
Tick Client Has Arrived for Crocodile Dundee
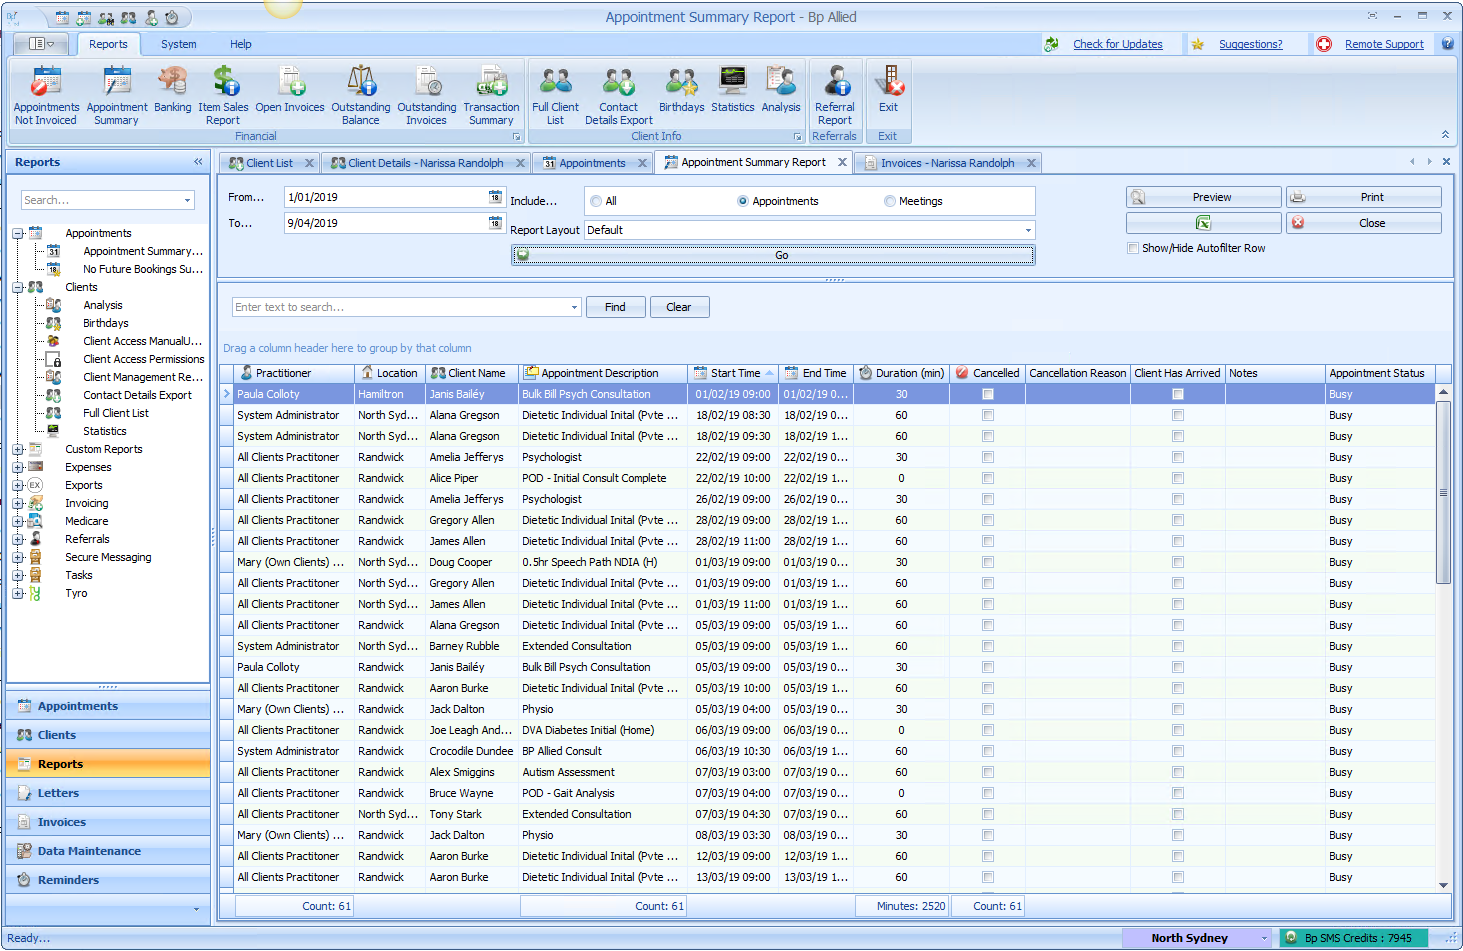pos(1178,751)
